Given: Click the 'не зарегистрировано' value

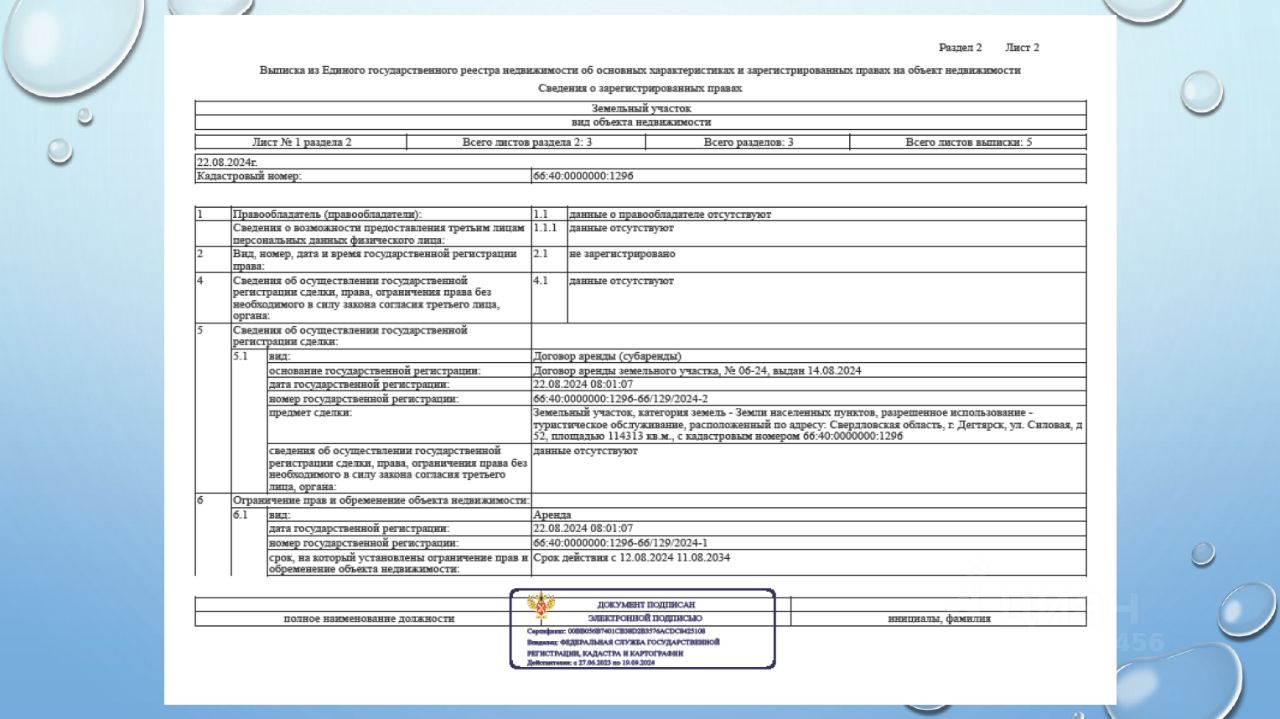Looking at the screenshot, I should point(621,254).
